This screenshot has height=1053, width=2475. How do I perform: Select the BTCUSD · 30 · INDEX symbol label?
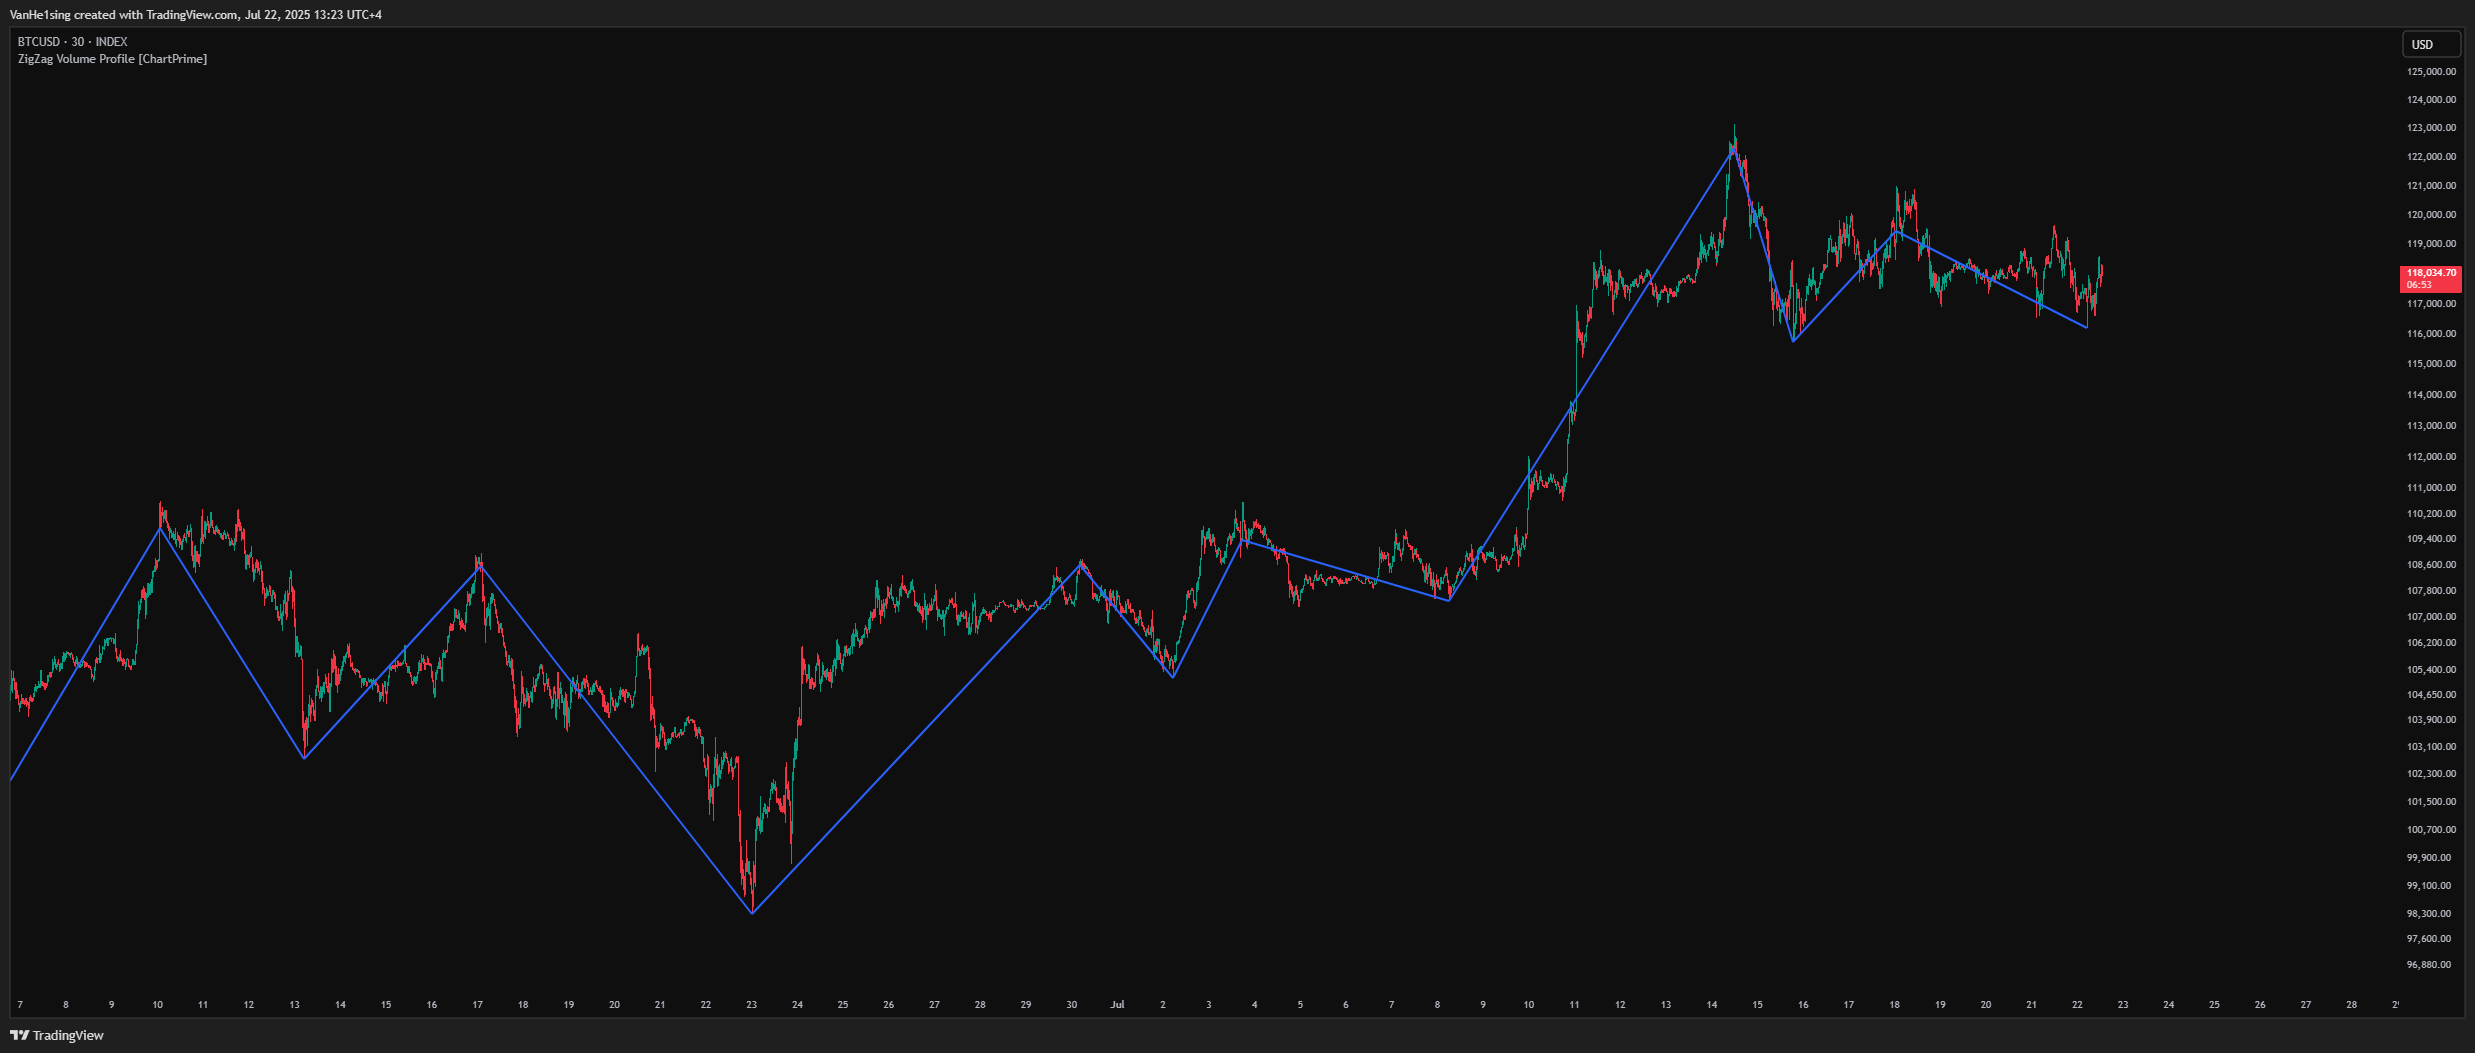point(72,42)
